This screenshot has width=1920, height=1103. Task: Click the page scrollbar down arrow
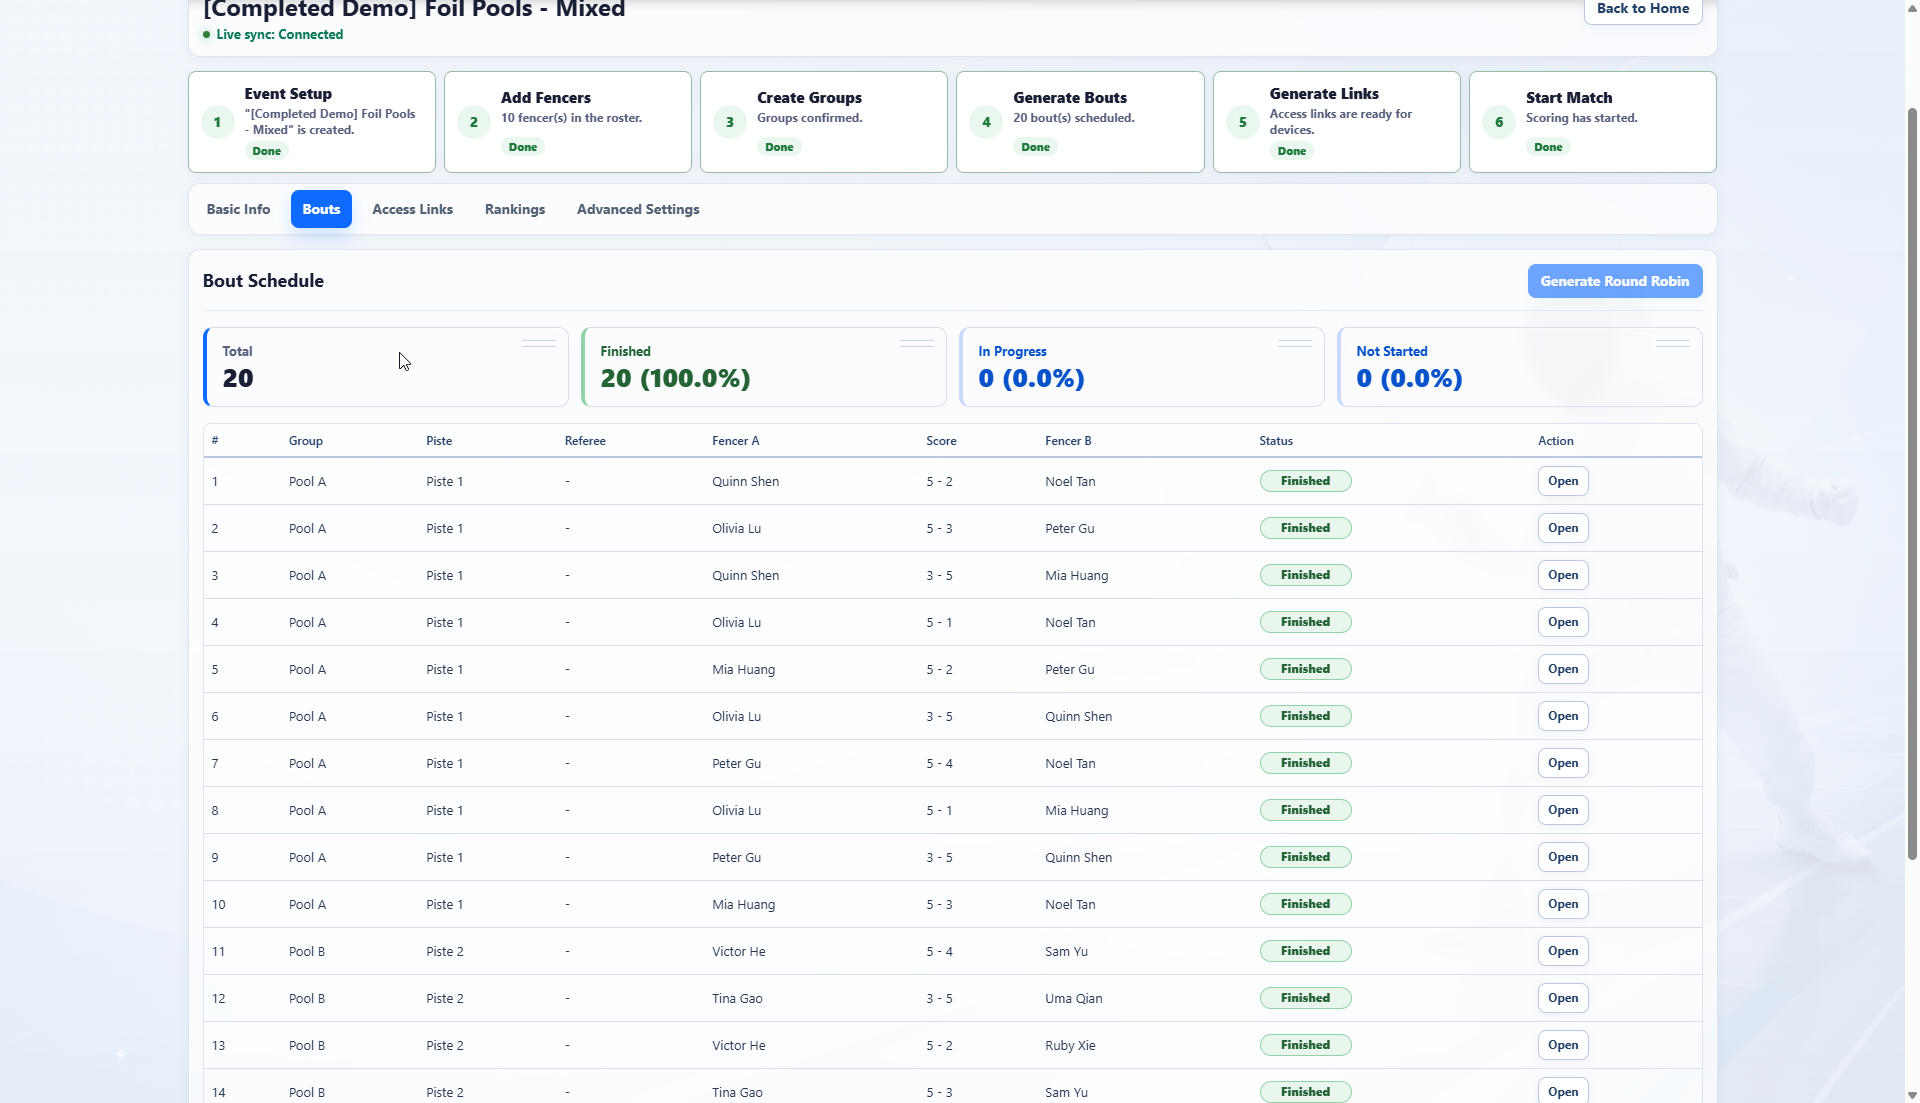[1912, 1095]
